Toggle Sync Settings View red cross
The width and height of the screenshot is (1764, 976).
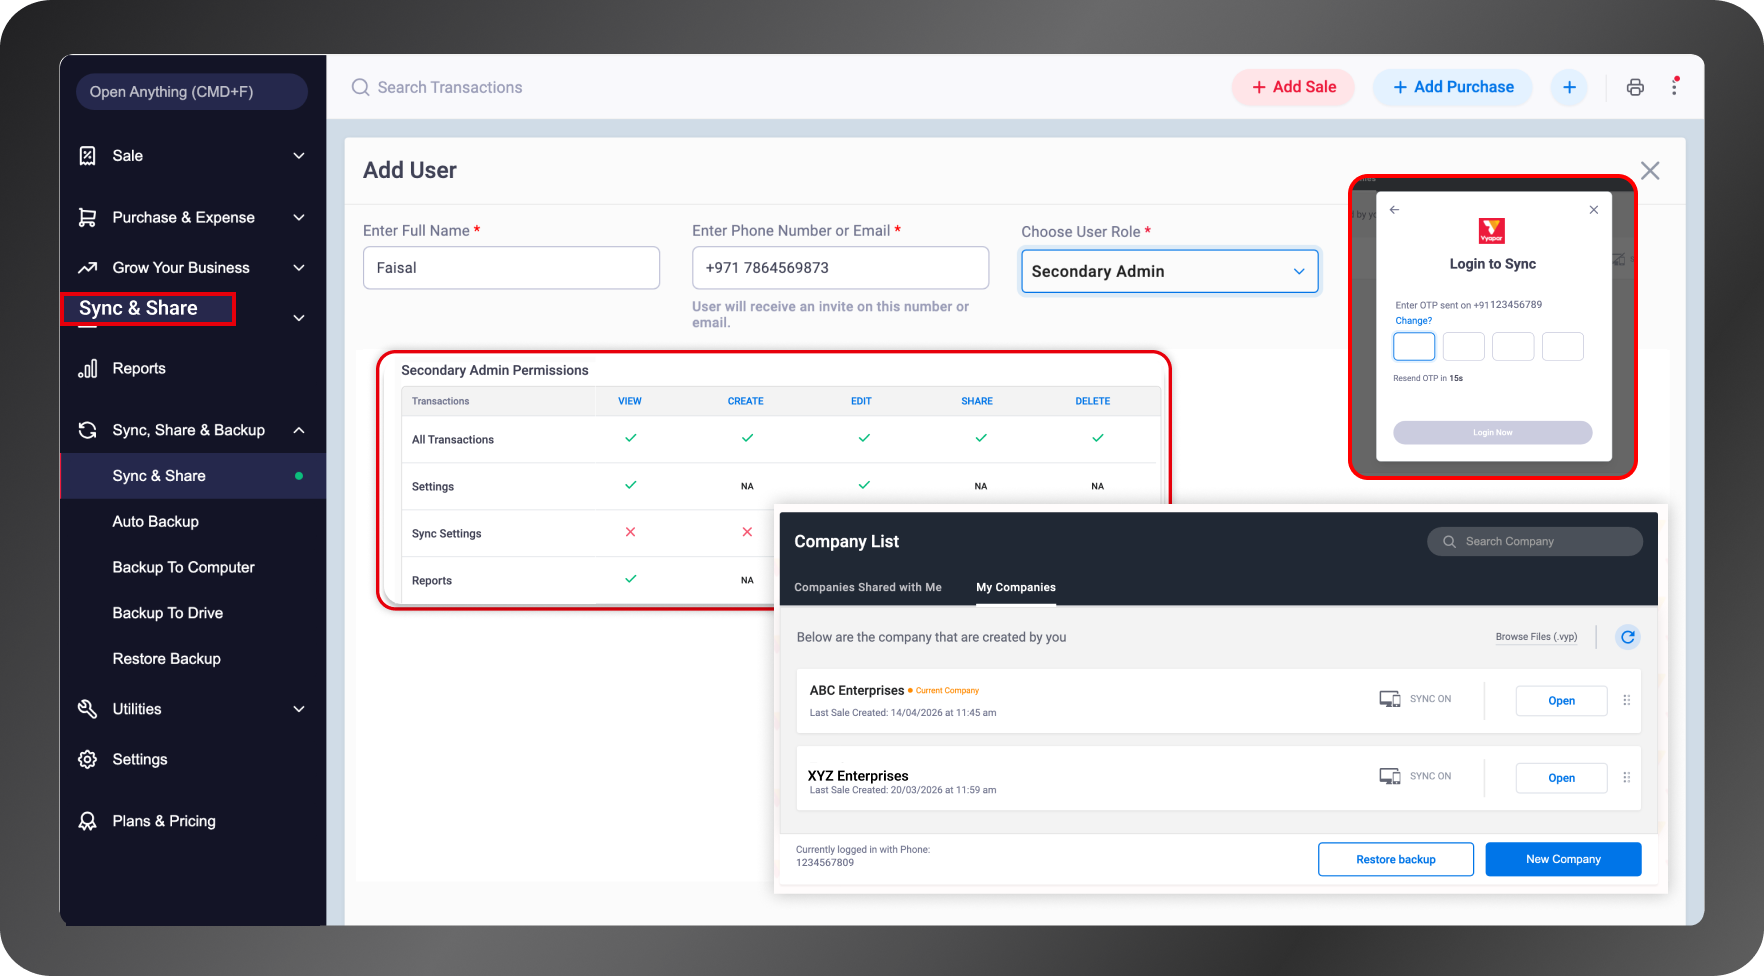[x=631, y=532]
